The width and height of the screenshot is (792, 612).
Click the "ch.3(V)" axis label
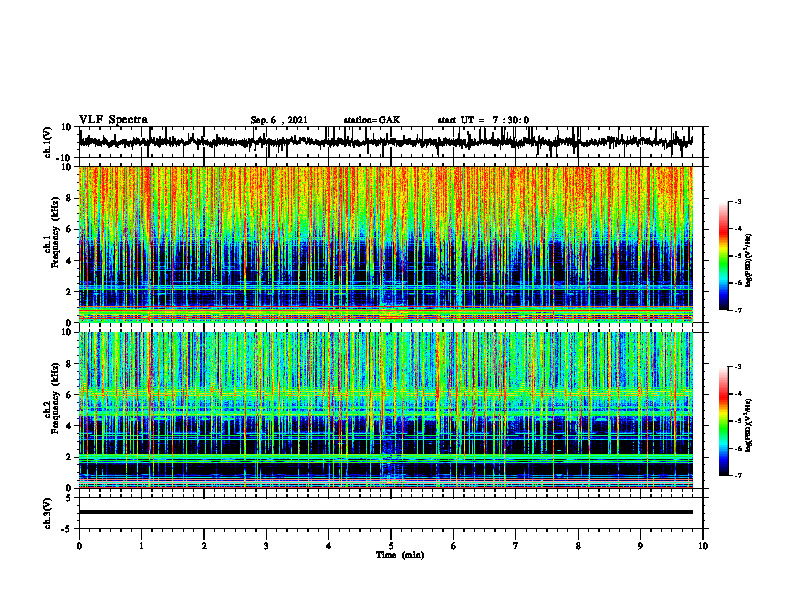[48, 513]
